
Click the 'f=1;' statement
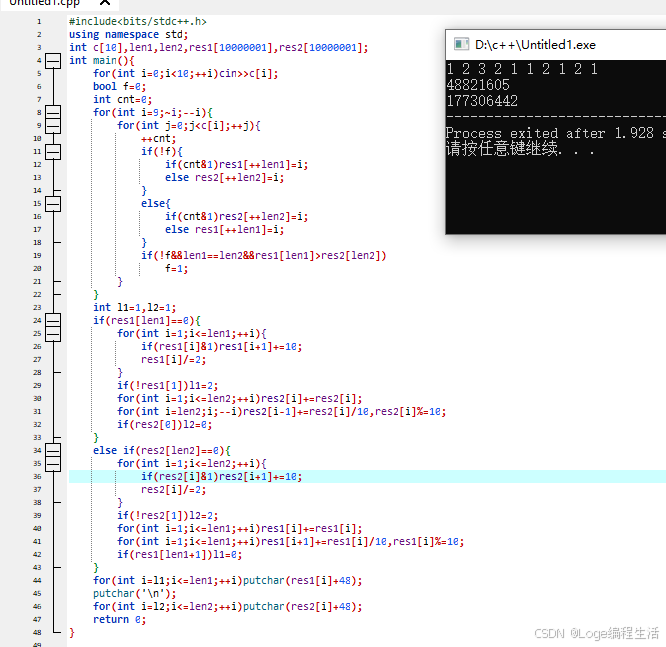coord(177,268)
